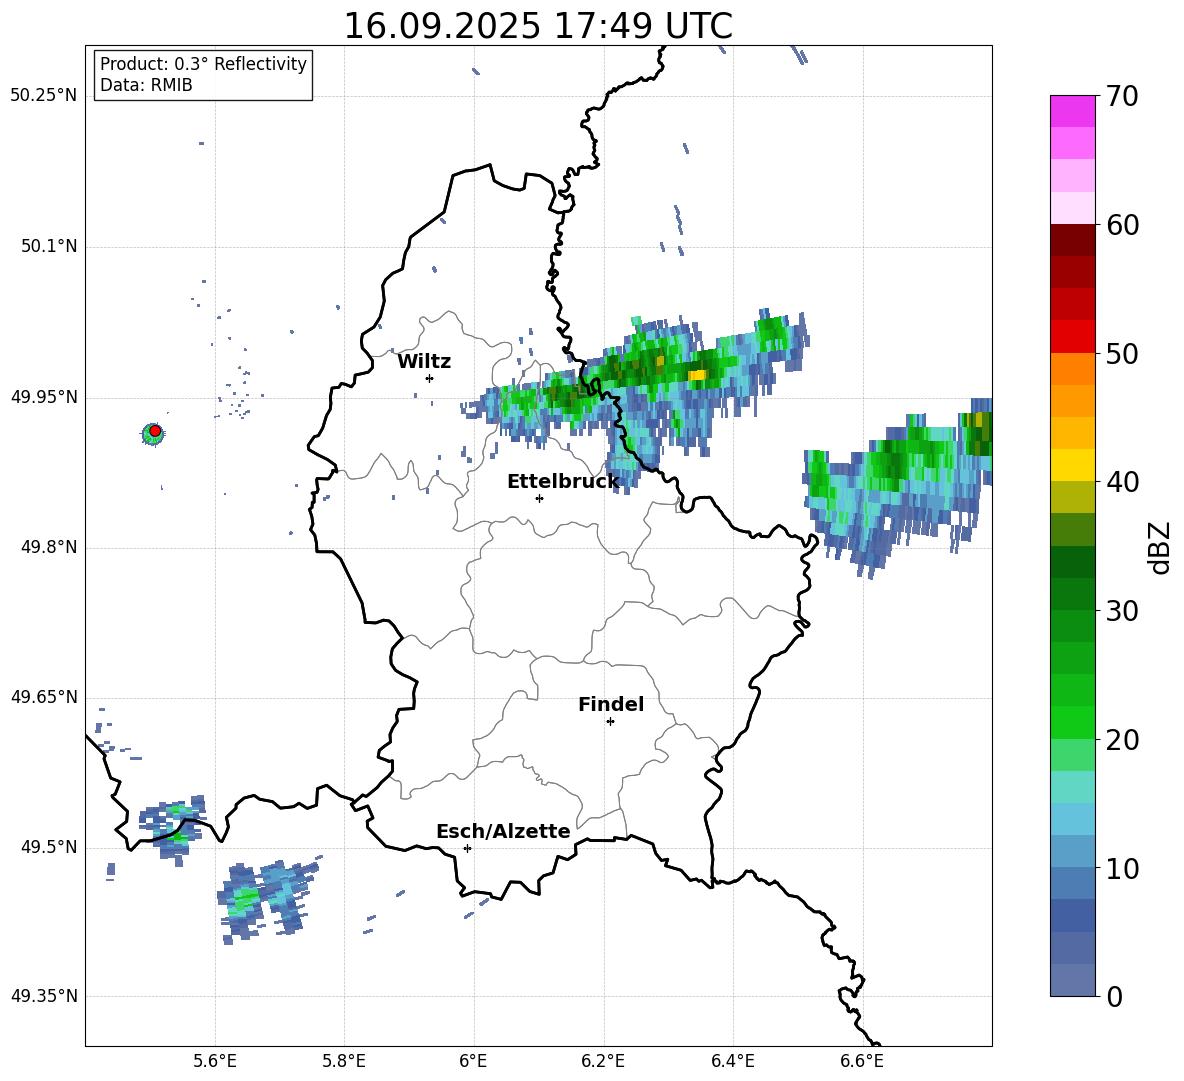Click the 5.6°E longitude label
1184x1081 pixels.
[x=215, y=1061]
